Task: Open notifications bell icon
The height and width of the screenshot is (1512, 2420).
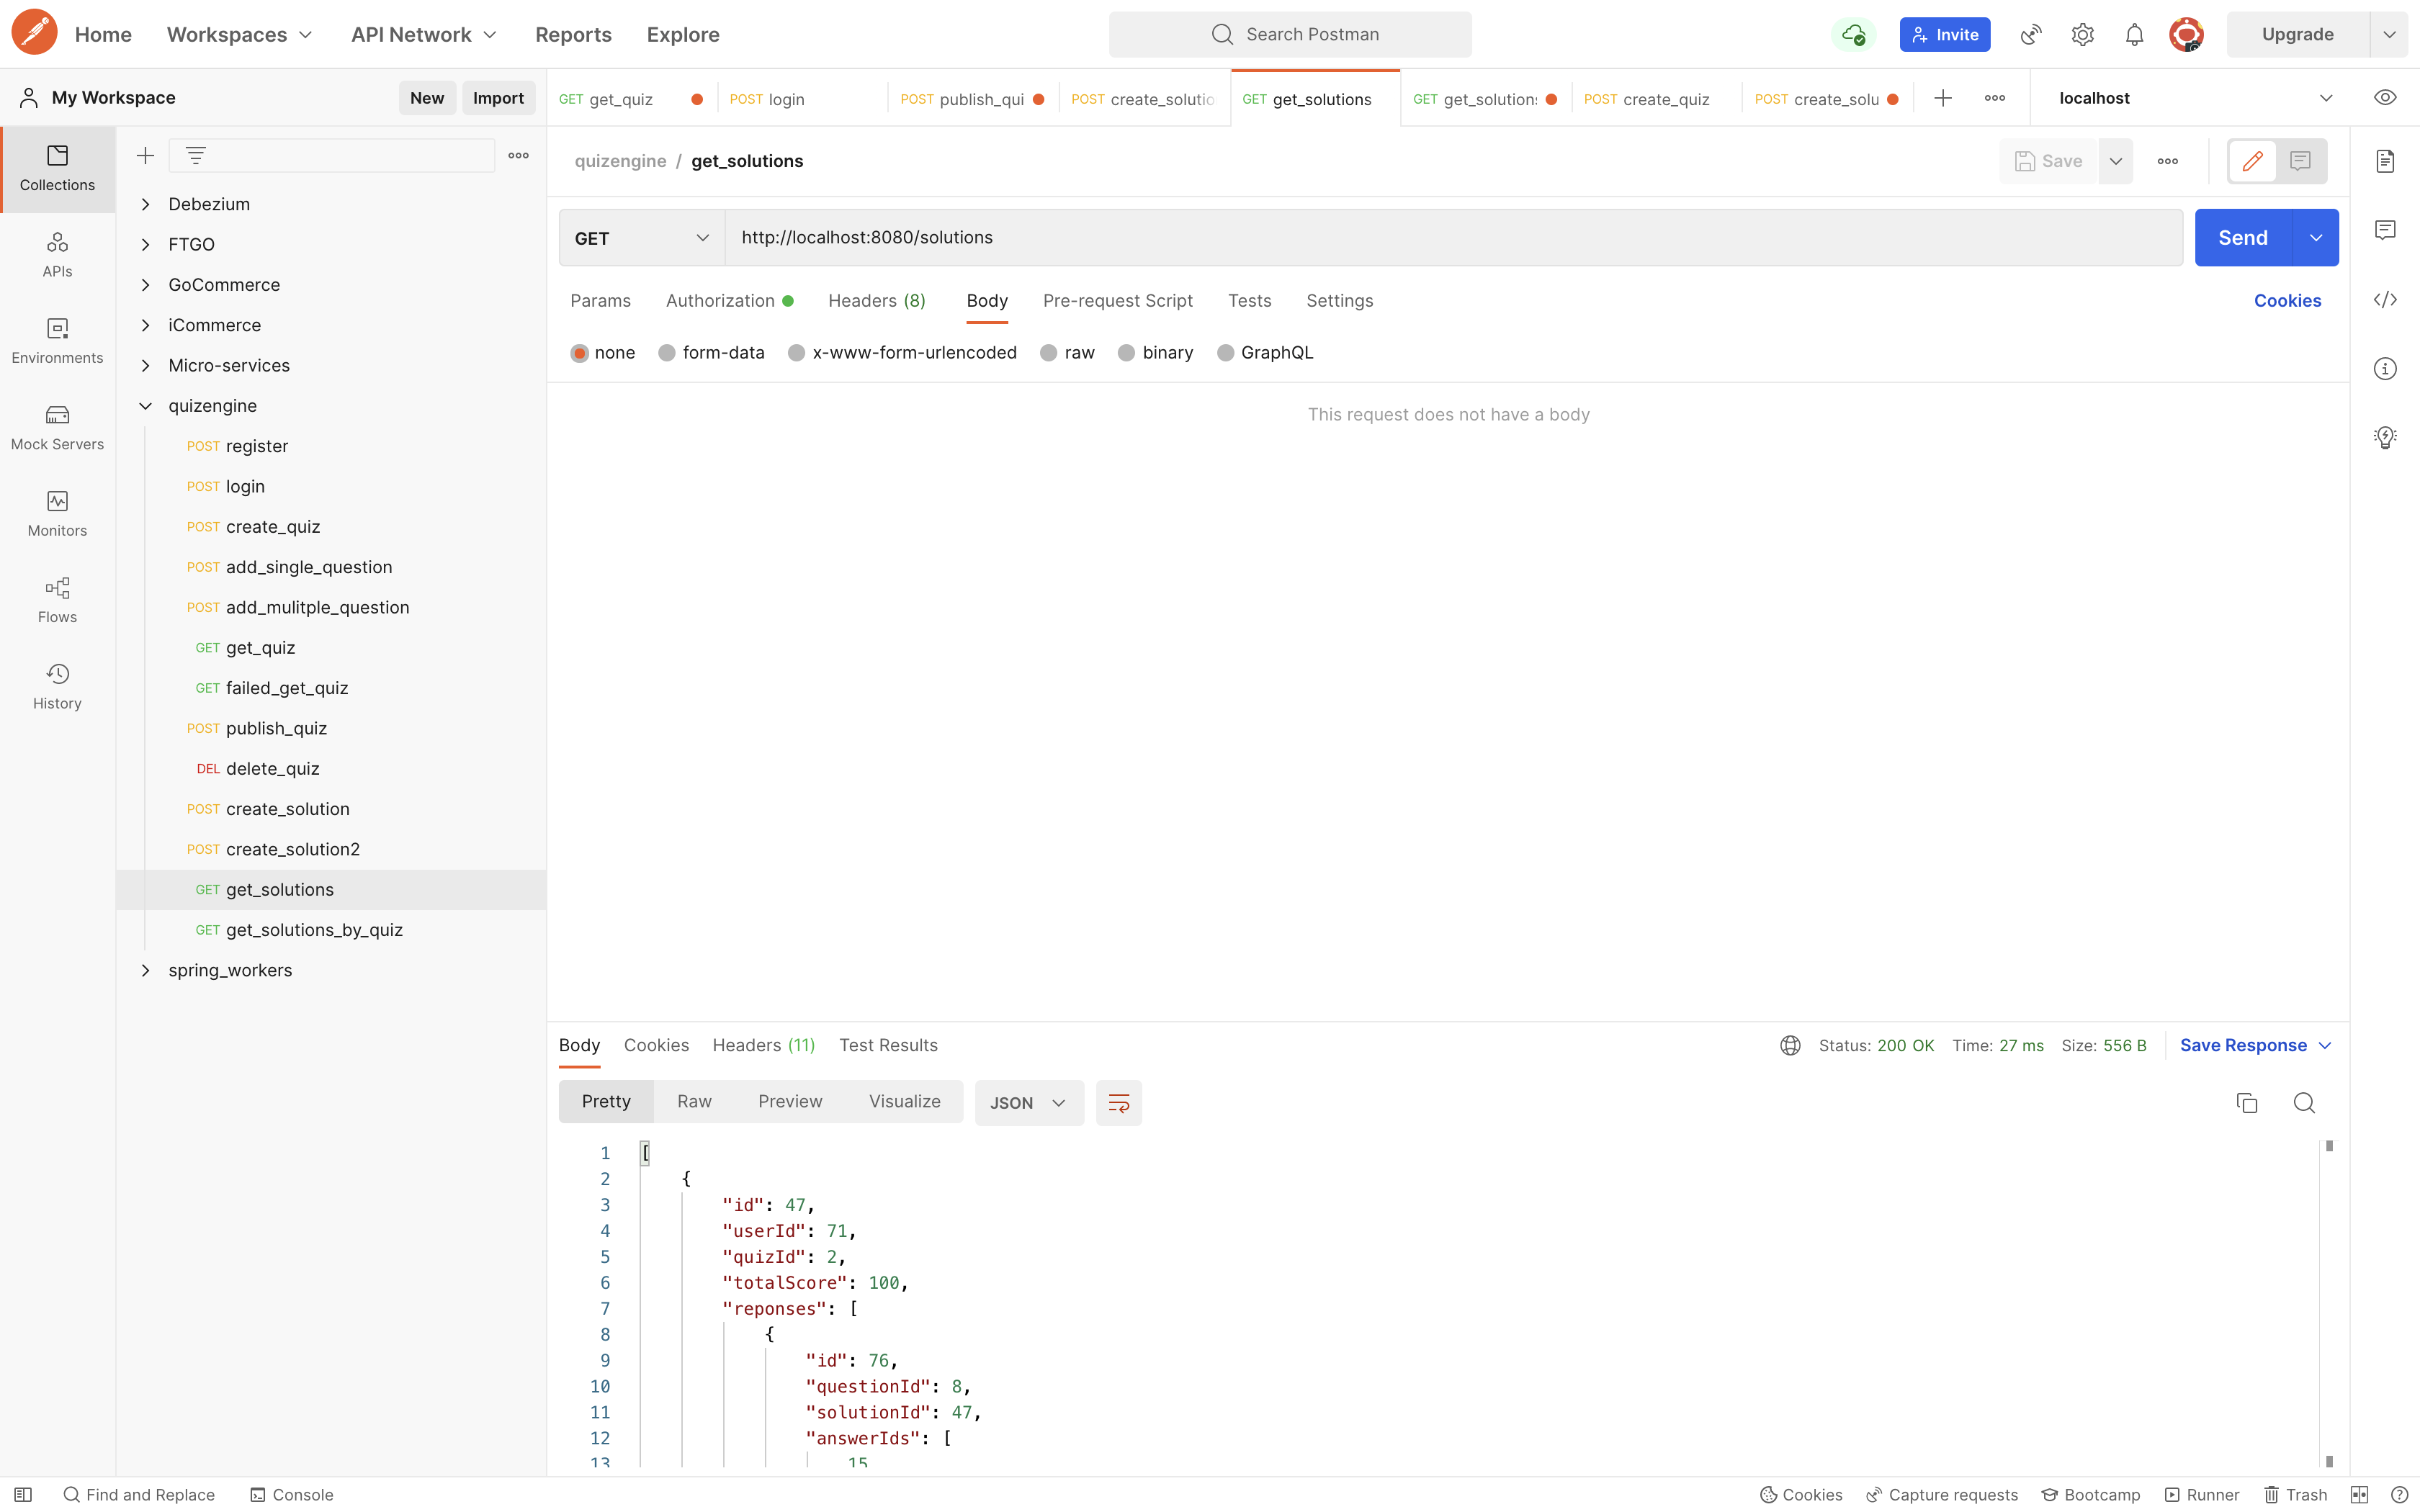Action: pyautogui.click(x=2134, y=34)
